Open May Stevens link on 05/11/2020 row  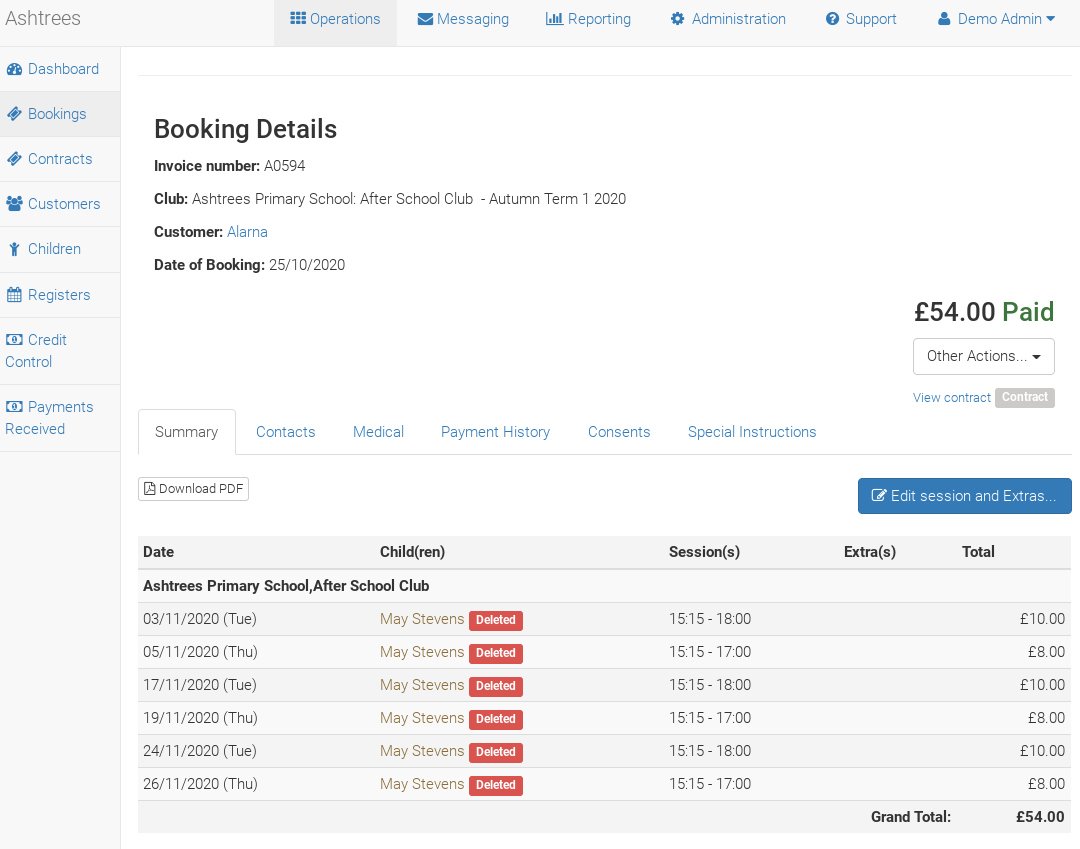422,652
